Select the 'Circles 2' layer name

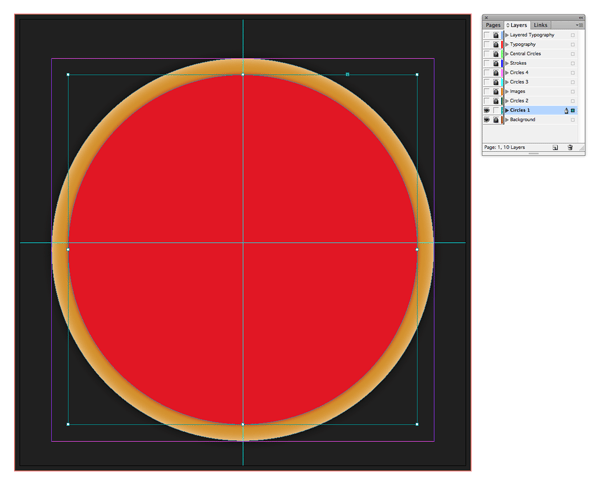[x=519, y=101]
